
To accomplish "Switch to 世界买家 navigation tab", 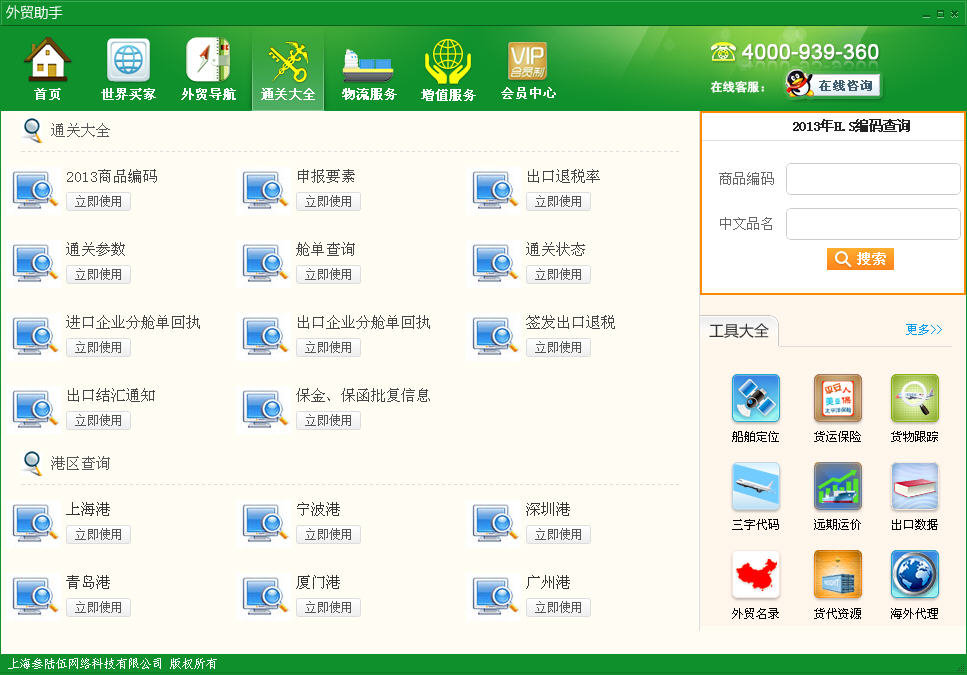I will click(128, 68).
